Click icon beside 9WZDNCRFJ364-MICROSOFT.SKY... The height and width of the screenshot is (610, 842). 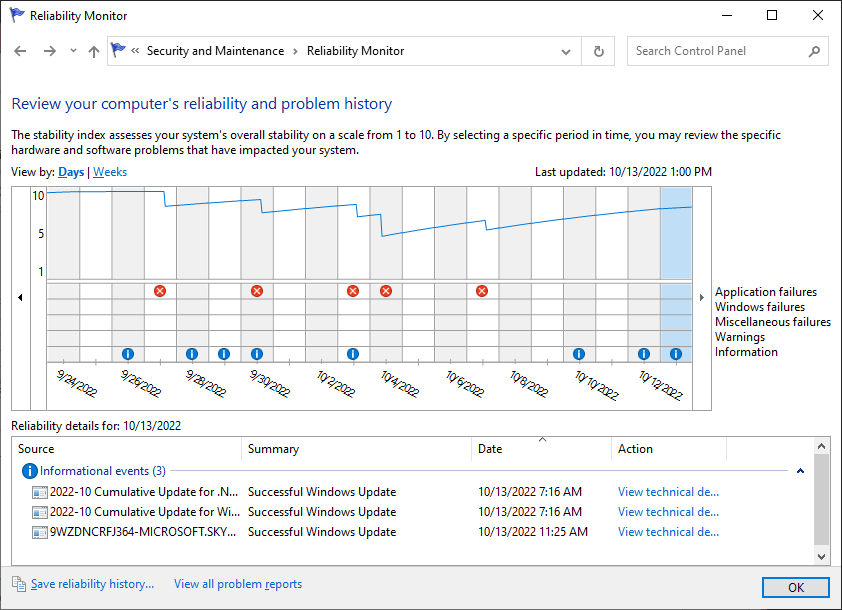[40, 532]
